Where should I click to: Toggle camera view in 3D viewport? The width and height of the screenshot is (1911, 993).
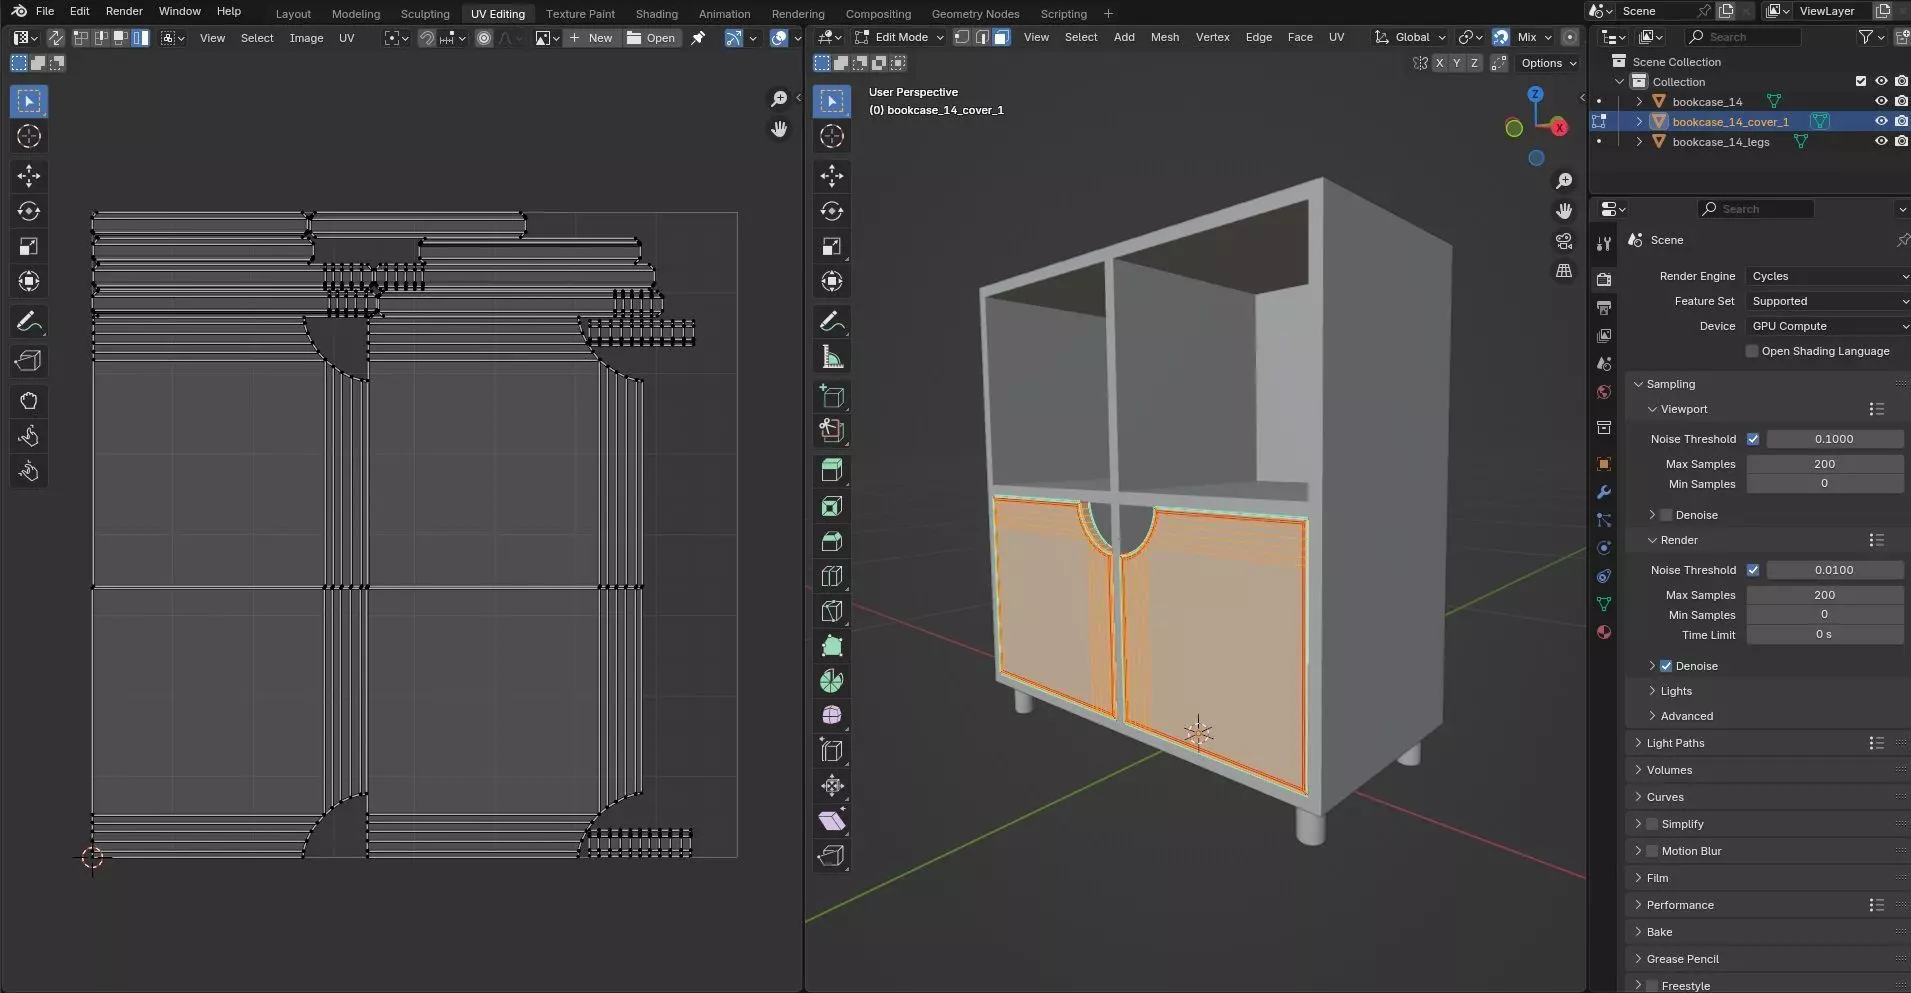[x=1564, y=242]
